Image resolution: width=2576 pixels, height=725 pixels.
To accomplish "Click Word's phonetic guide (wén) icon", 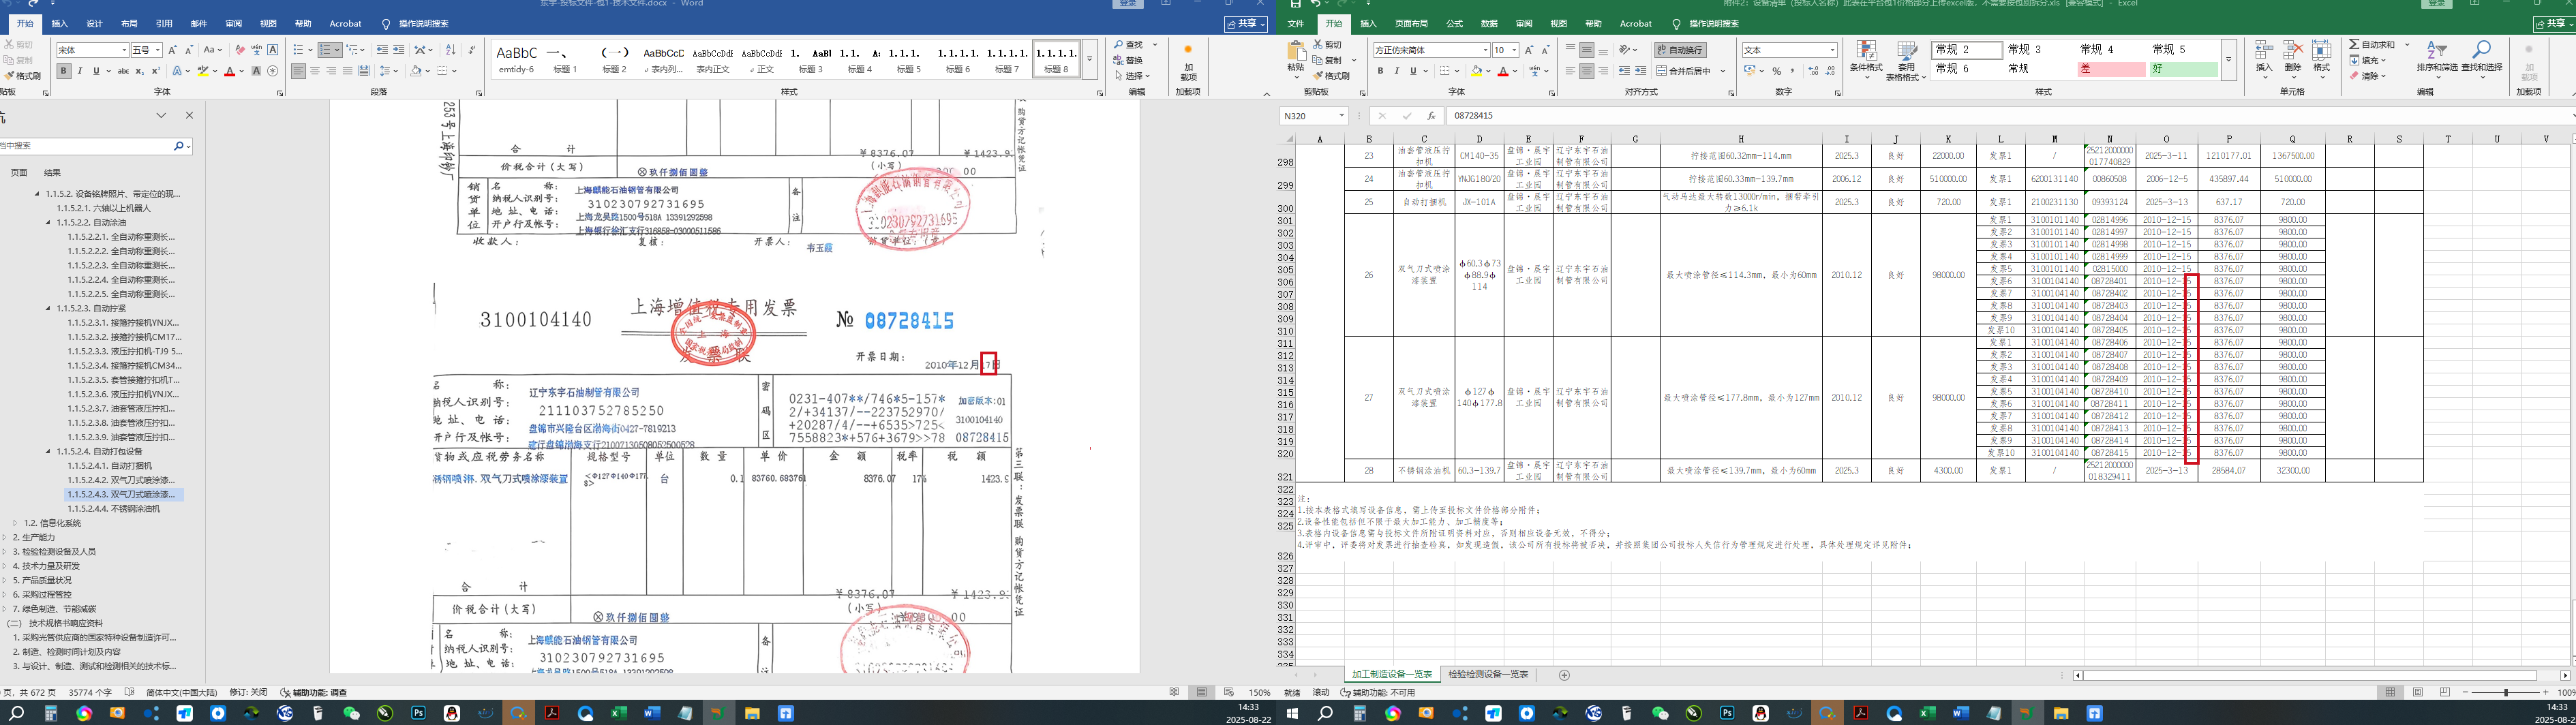I will (x=256, y=50).
